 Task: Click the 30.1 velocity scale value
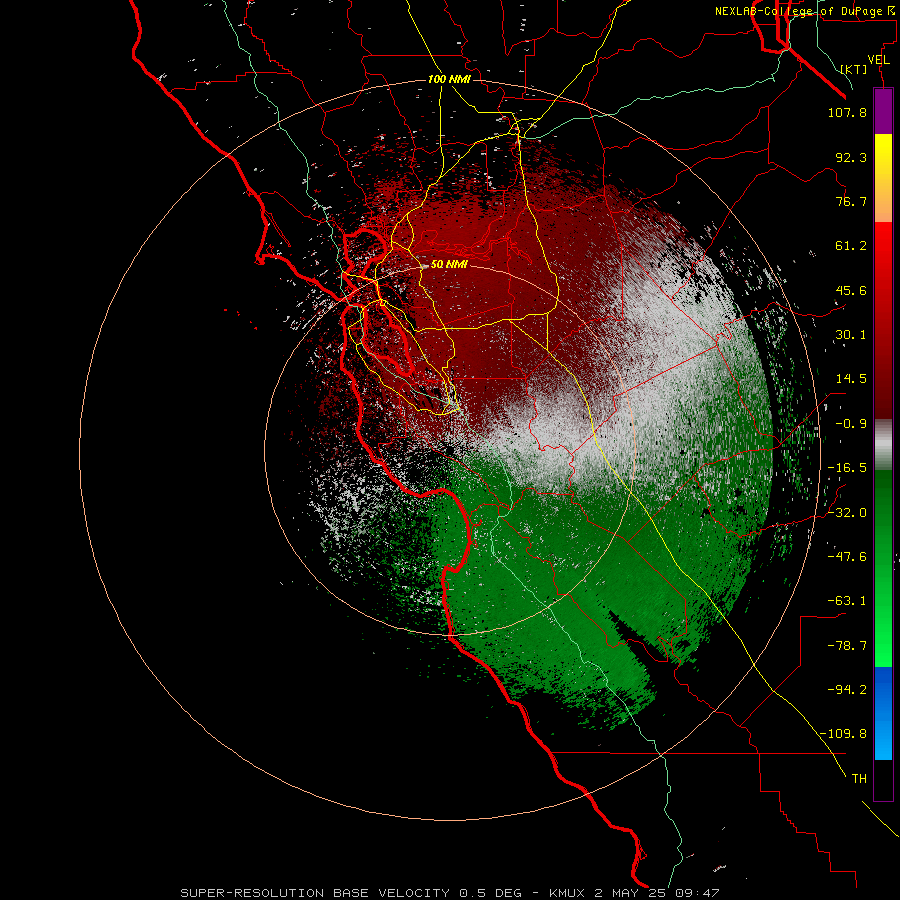click(x=851, y=335)
